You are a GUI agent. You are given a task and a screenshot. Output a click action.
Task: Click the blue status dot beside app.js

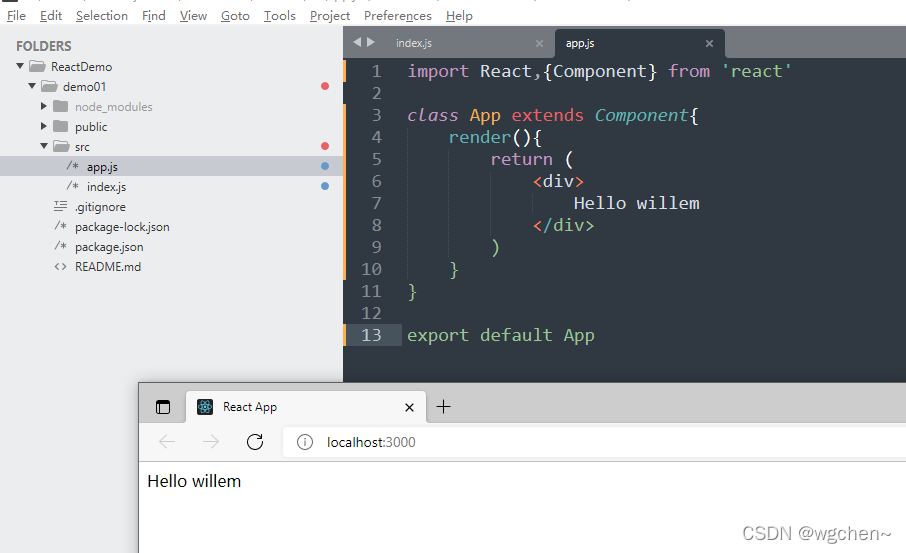pyautogui.click(x=325, y=166)
